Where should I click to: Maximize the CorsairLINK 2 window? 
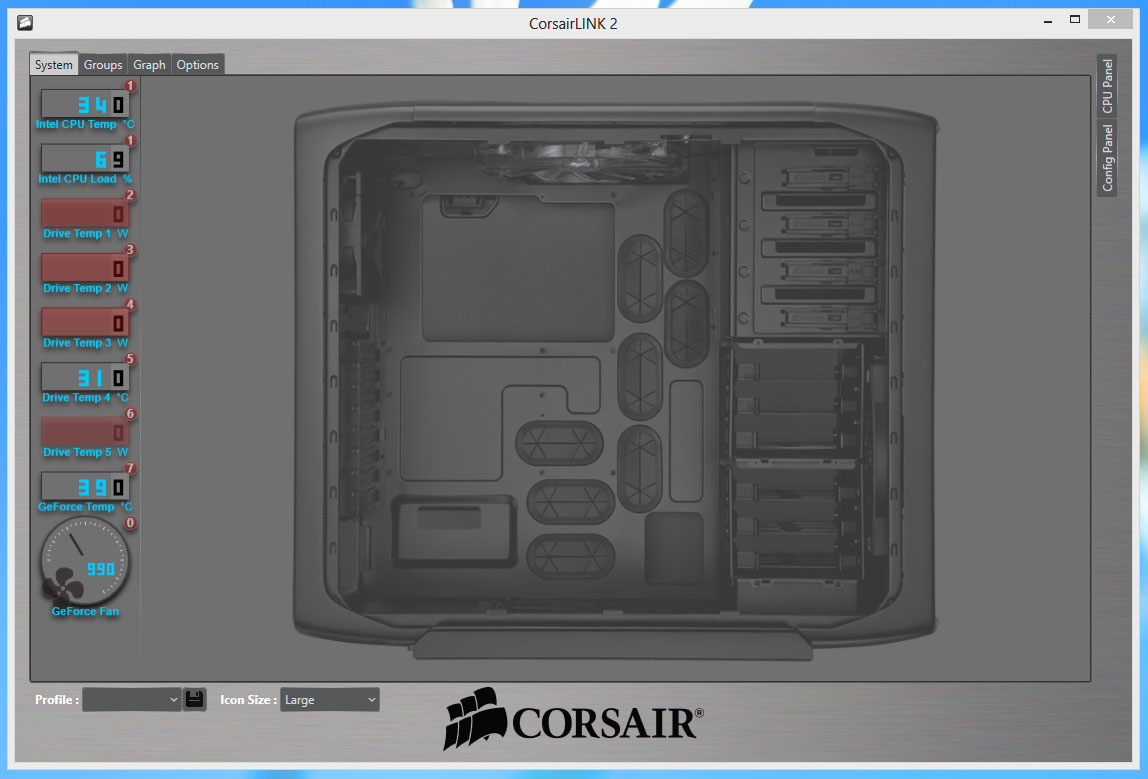tap(1075, 20)
